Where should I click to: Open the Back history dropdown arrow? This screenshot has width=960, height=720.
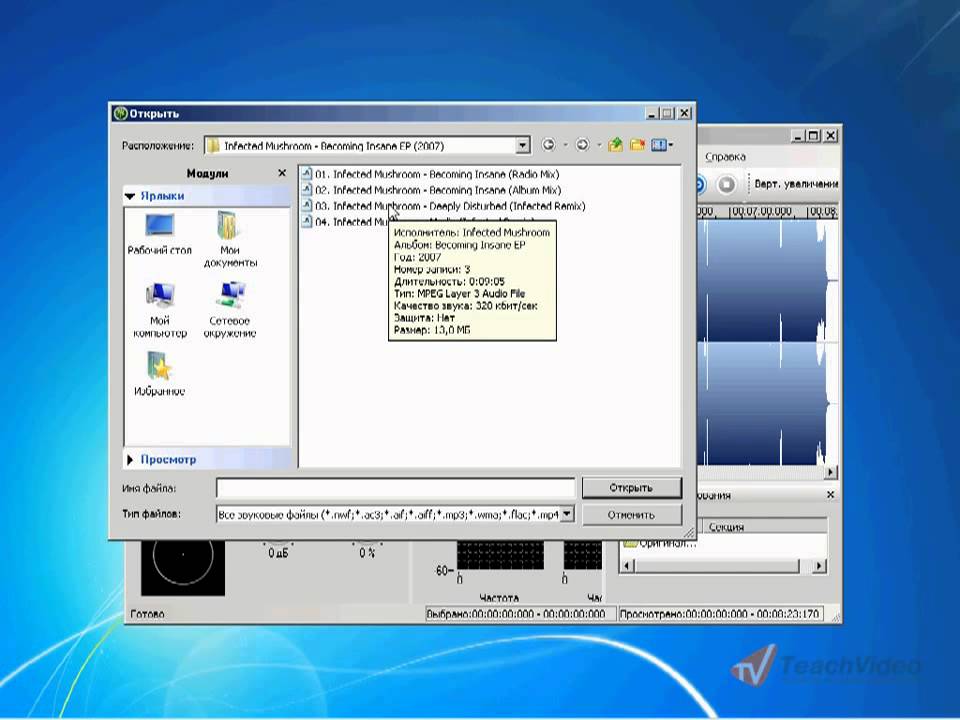(x=565, y=145)
